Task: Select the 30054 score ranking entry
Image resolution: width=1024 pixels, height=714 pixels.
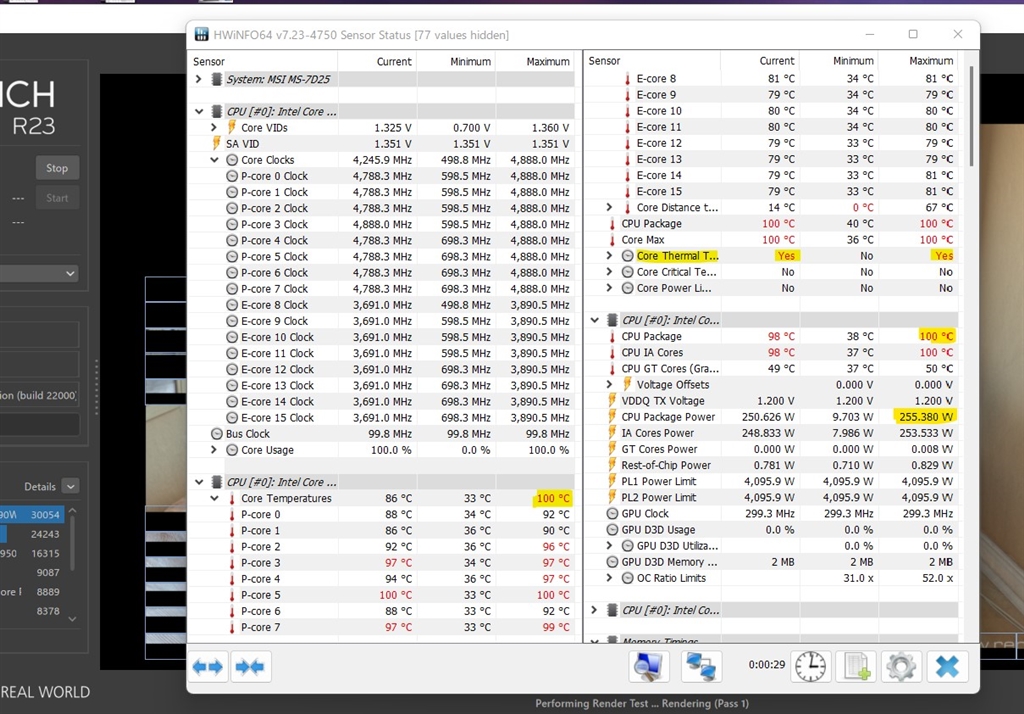Action: coord(45,514)
